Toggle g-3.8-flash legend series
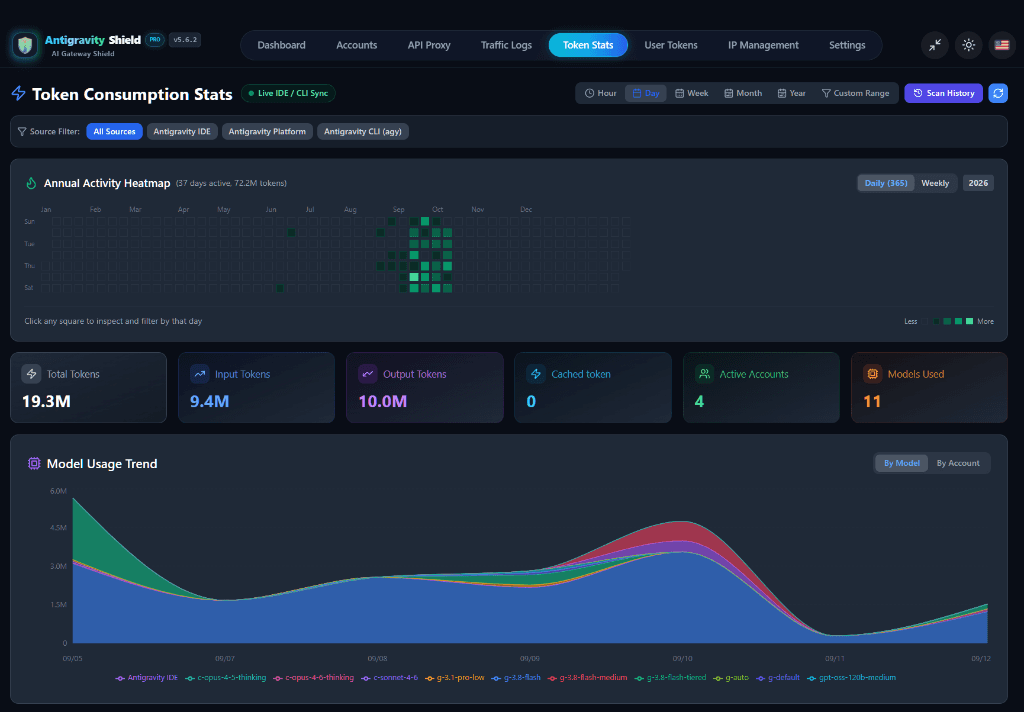1024x712 pixels. tap(516, 678)
